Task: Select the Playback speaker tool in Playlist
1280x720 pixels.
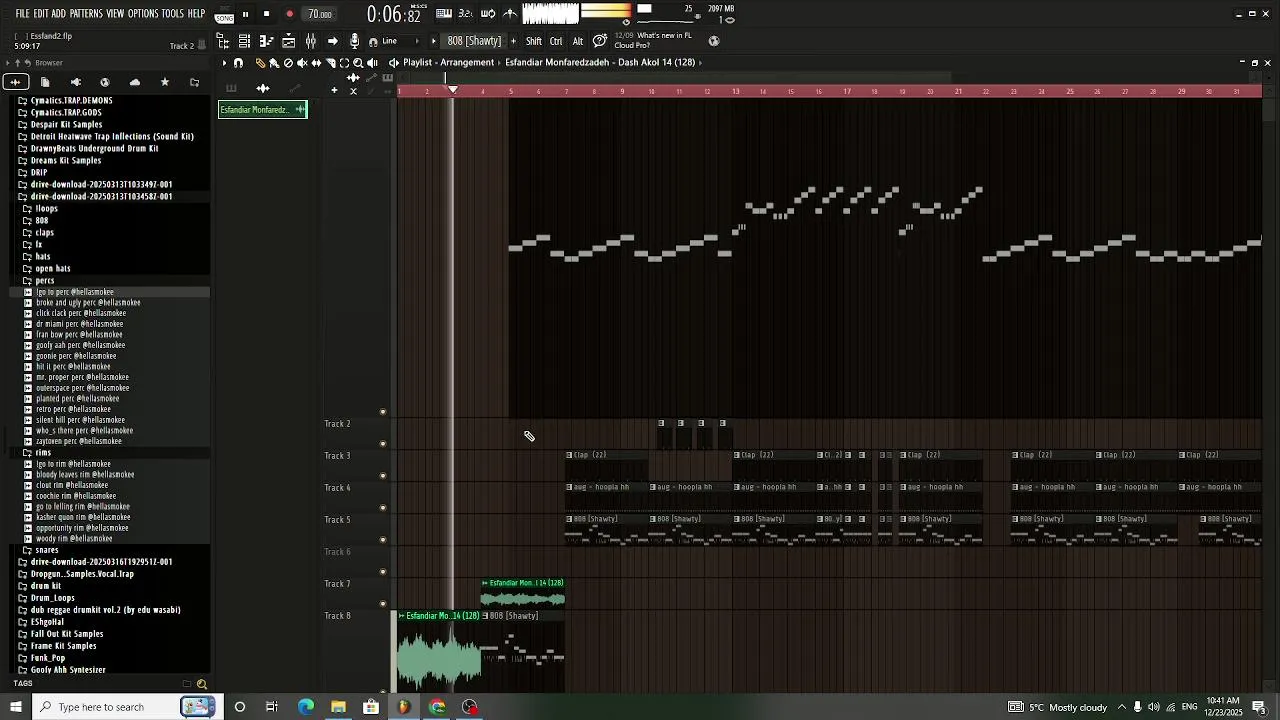Action: point(372,63)
